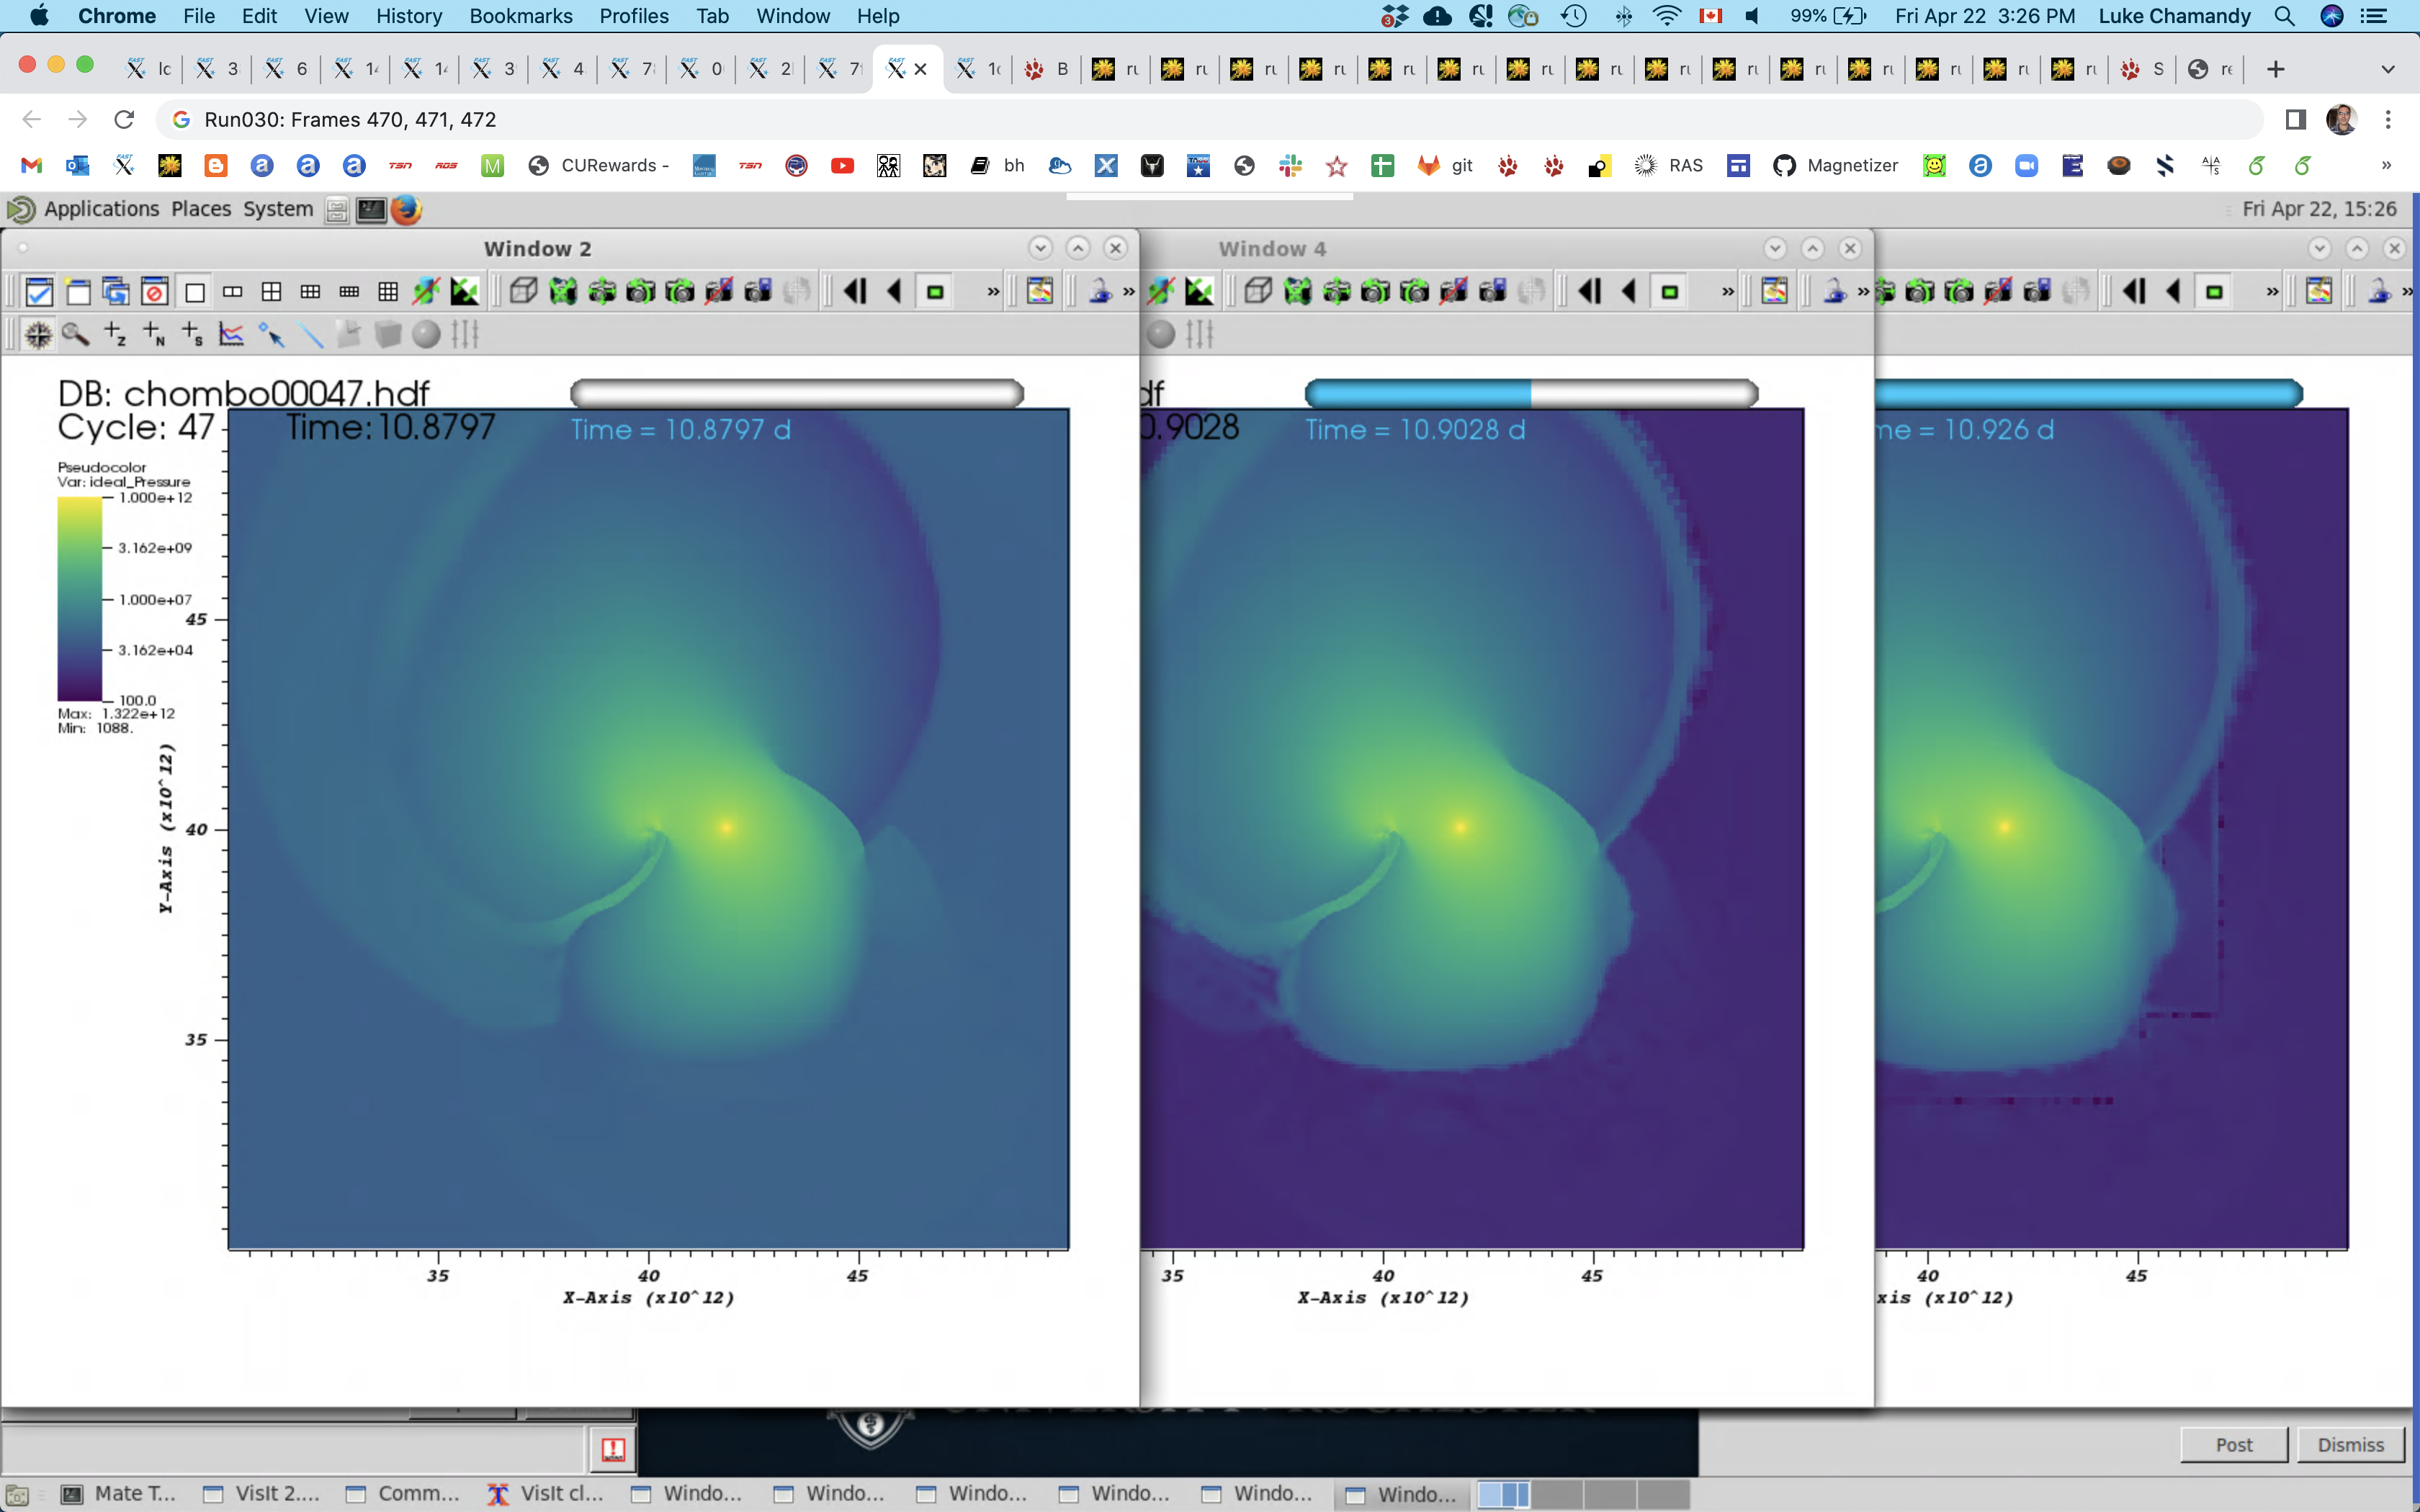Open MATE System menu
The height and width of the screenshot is (1512, 2420).
[278, 208]
